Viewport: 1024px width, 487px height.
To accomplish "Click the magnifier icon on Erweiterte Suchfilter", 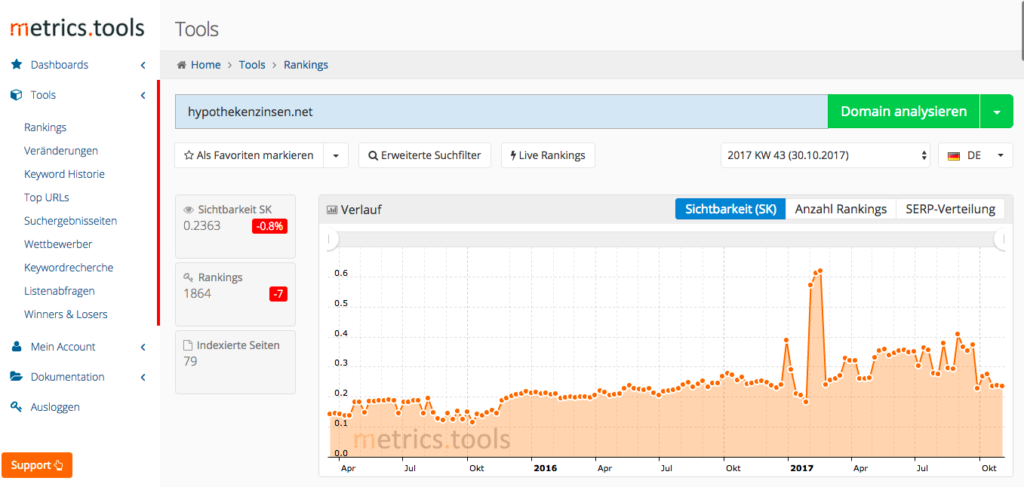I will pos(374,156).
